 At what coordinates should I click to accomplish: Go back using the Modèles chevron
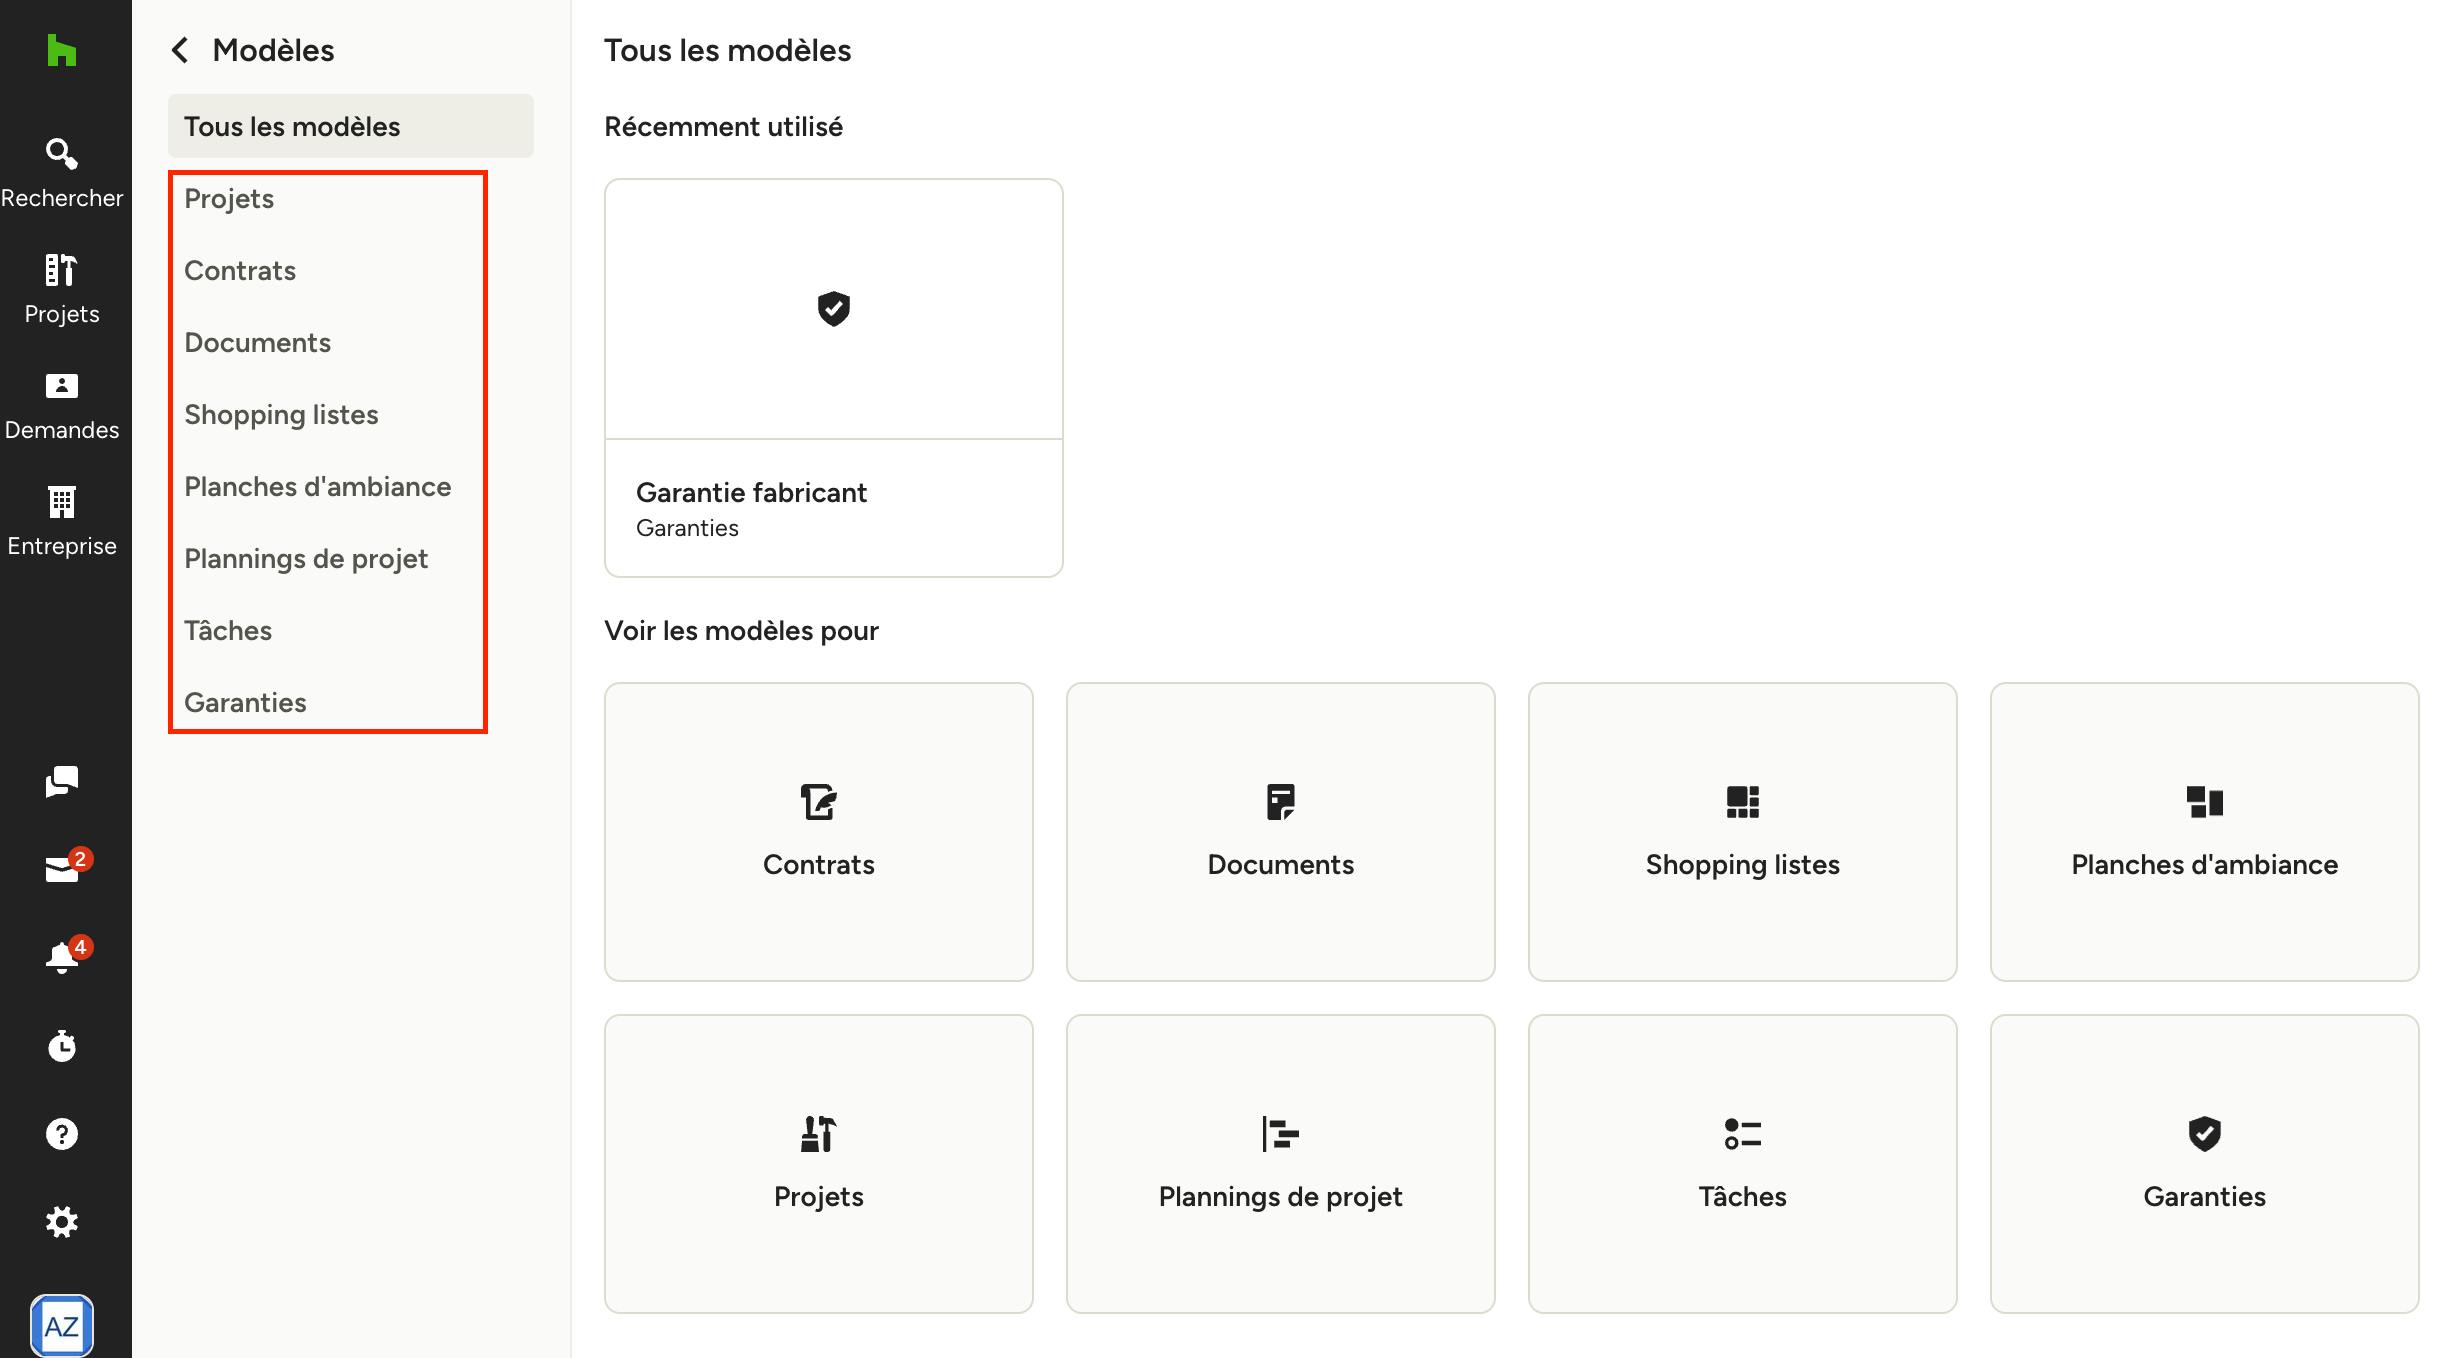[180, 50]
